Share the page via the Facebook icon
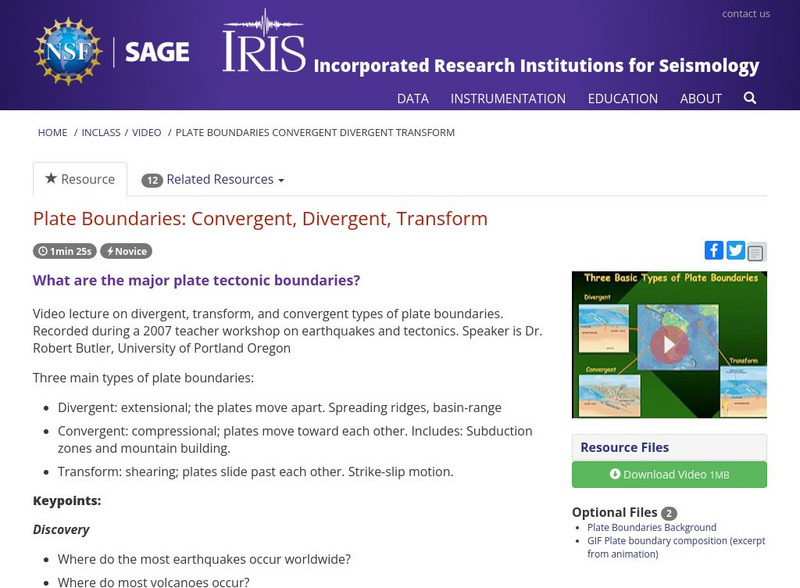 (713, 250)
